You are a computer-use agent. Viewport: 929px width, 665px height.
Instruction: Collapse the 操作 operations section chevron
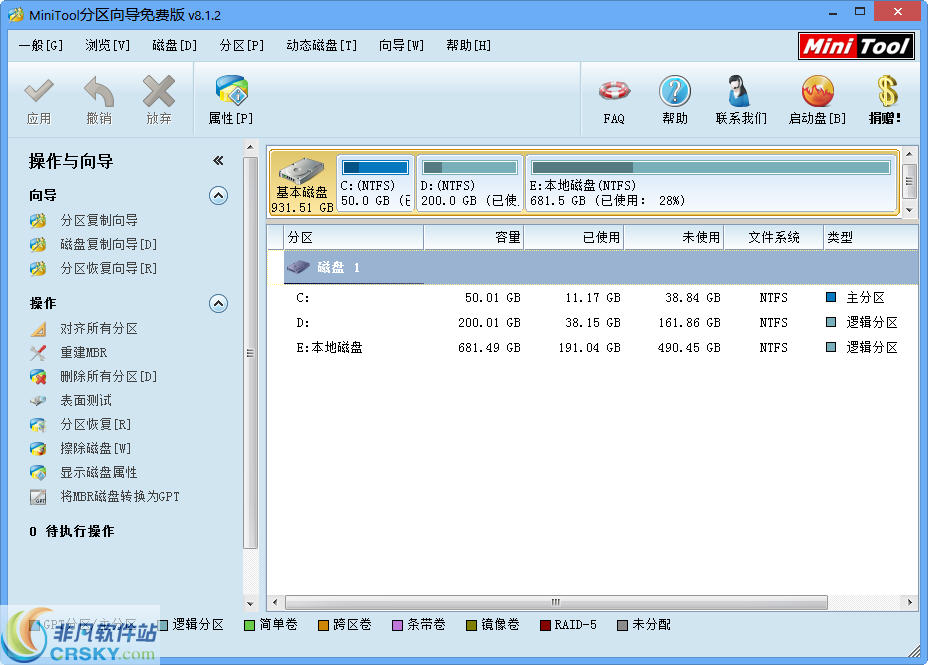click(x=218, y=303)
